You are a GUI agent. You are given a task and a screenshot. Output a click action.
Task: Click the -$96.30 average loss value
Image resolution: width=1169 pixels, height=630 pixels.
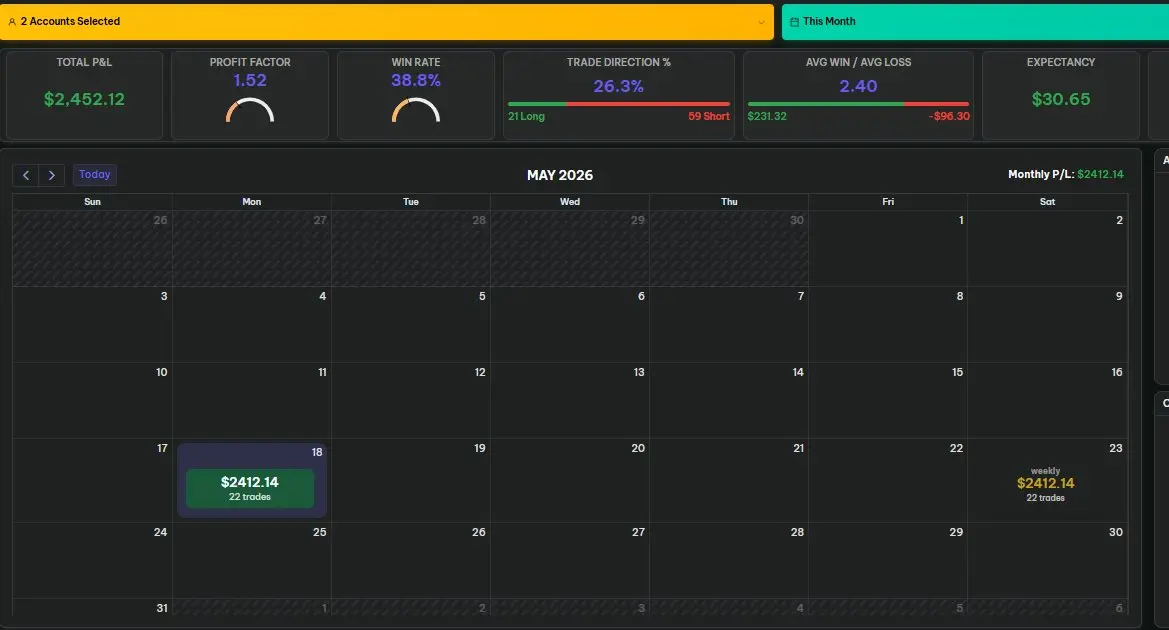tap(949, 116)
